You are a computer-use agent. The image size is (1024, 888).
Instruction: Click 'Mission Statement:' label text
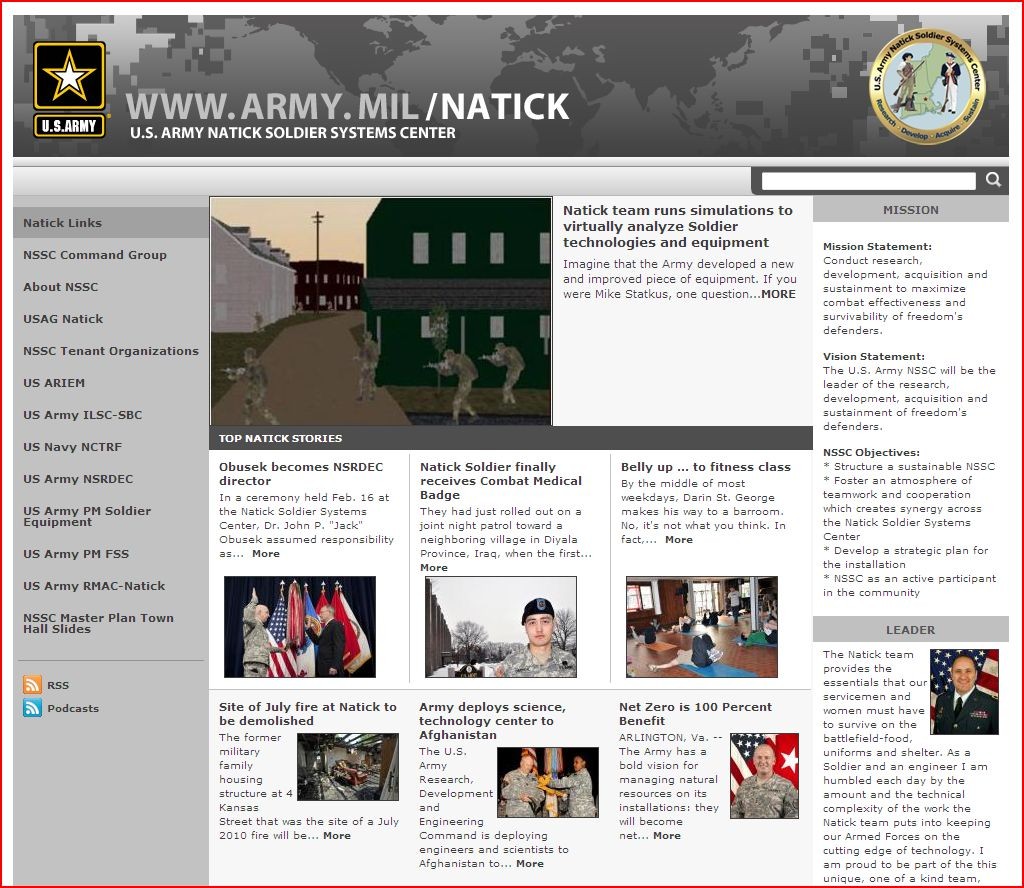(877, 246)
